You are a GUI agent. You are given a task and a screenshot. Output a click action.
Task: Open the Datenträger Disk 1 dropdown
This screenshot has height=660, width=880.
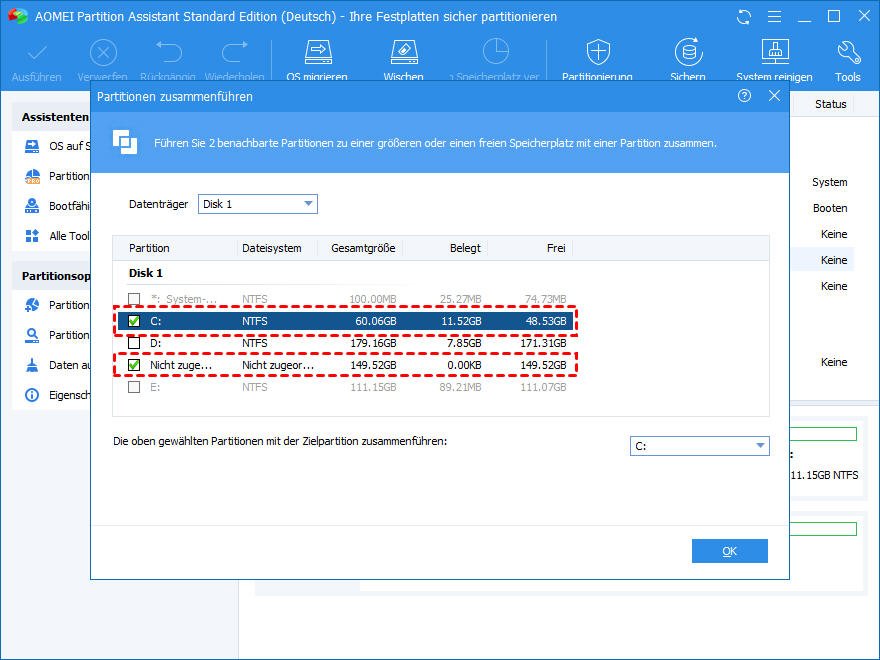pyautogui.click(x=258, y=204)
